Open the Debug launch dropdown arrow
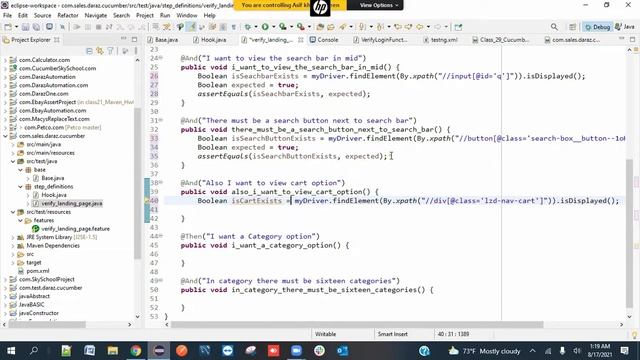Viewport: 640px width, 360px height. pos(256,27)
